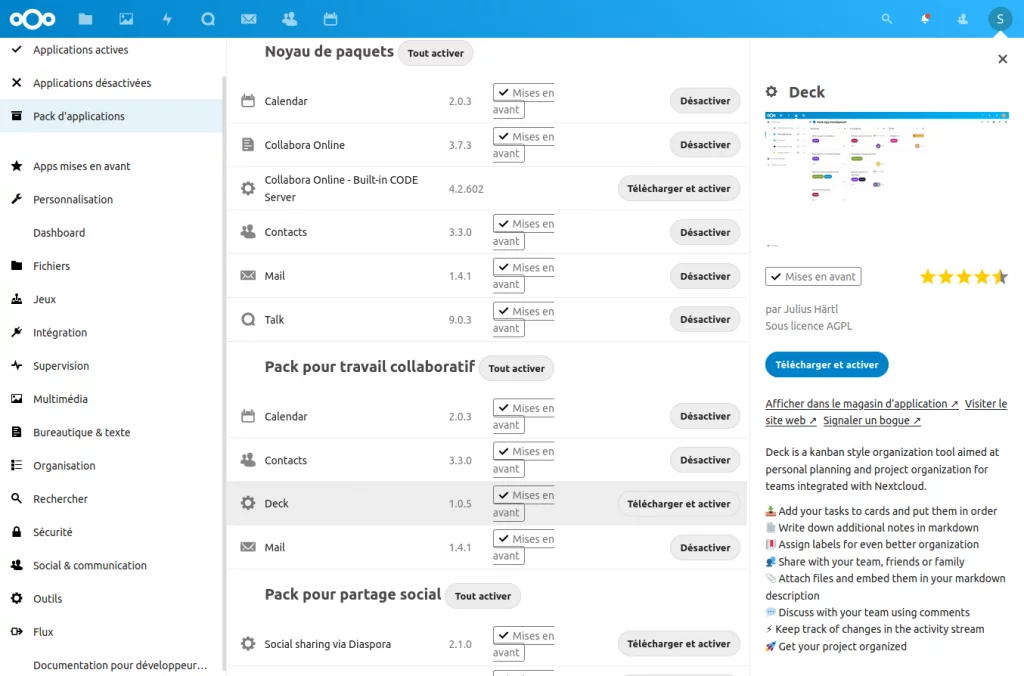Open Afficher dans le magasin d'application link

pyautogui.click(x=861, y=404)
